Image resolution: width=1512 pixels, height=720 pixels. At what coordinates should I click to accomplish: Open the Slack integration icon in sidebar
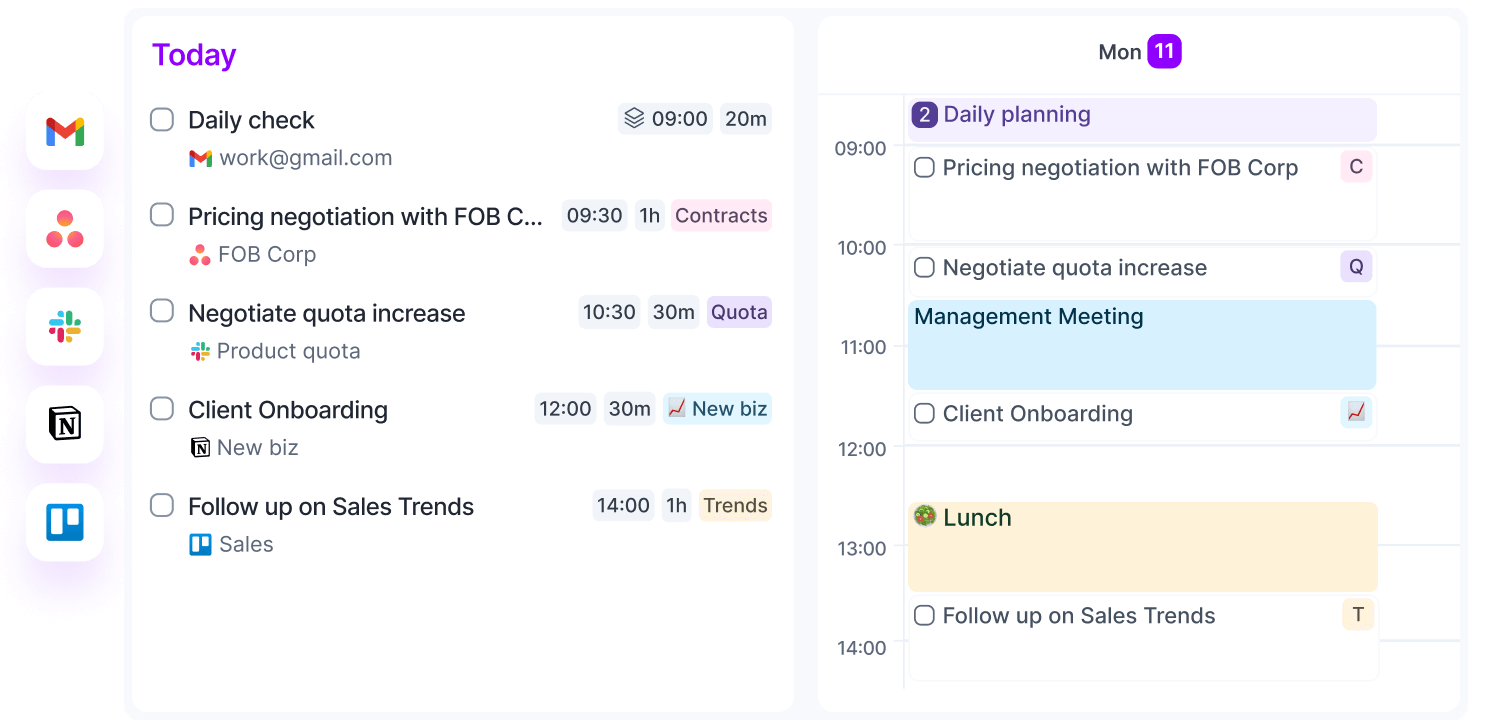pyautogui.click(x=65, y=326)
